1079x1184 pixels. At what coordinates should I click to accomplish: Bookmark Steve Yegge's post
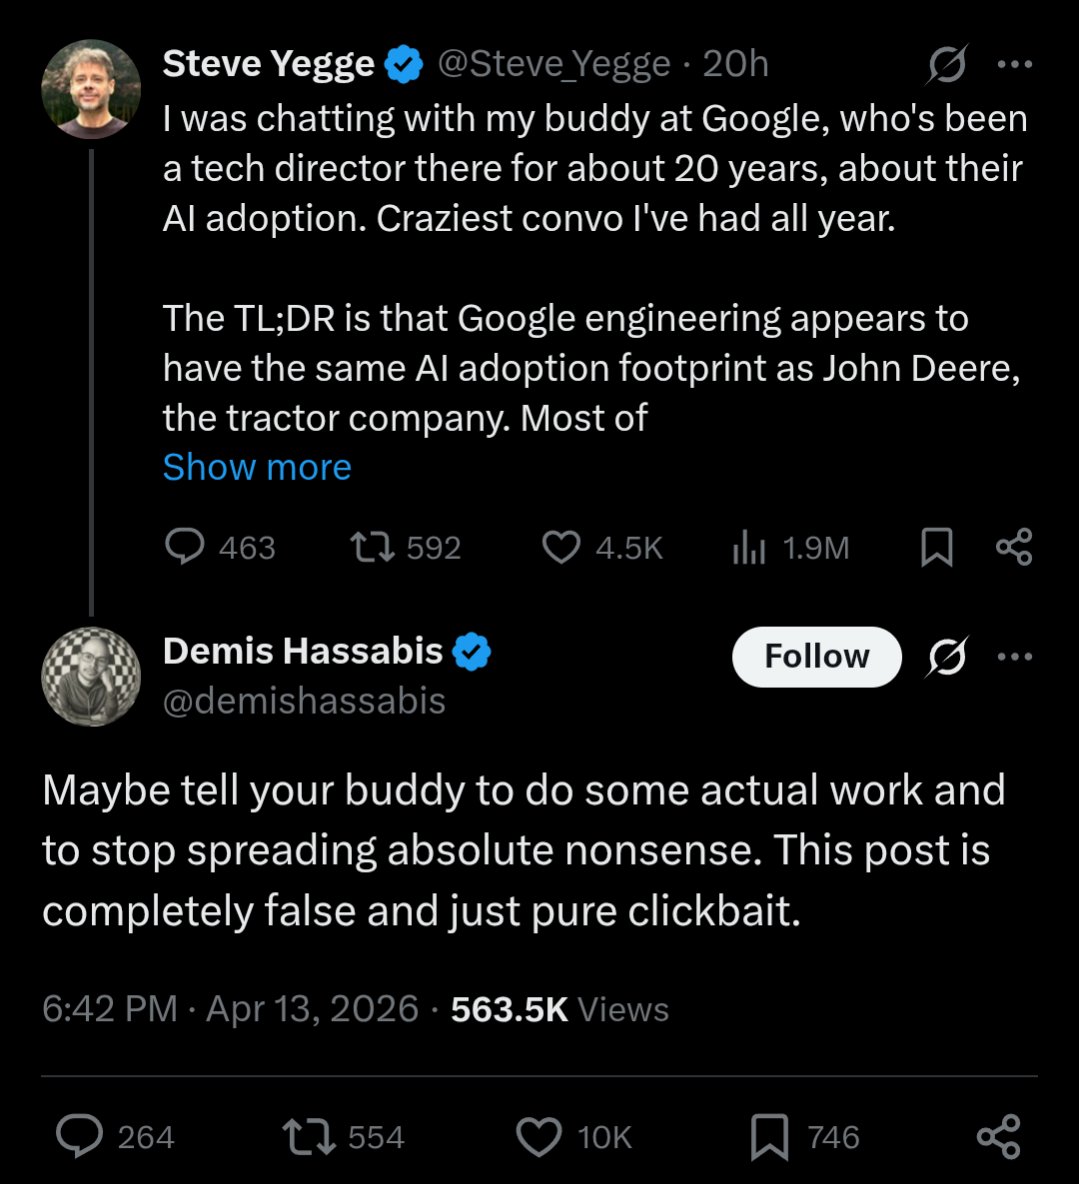pos(936,547)
